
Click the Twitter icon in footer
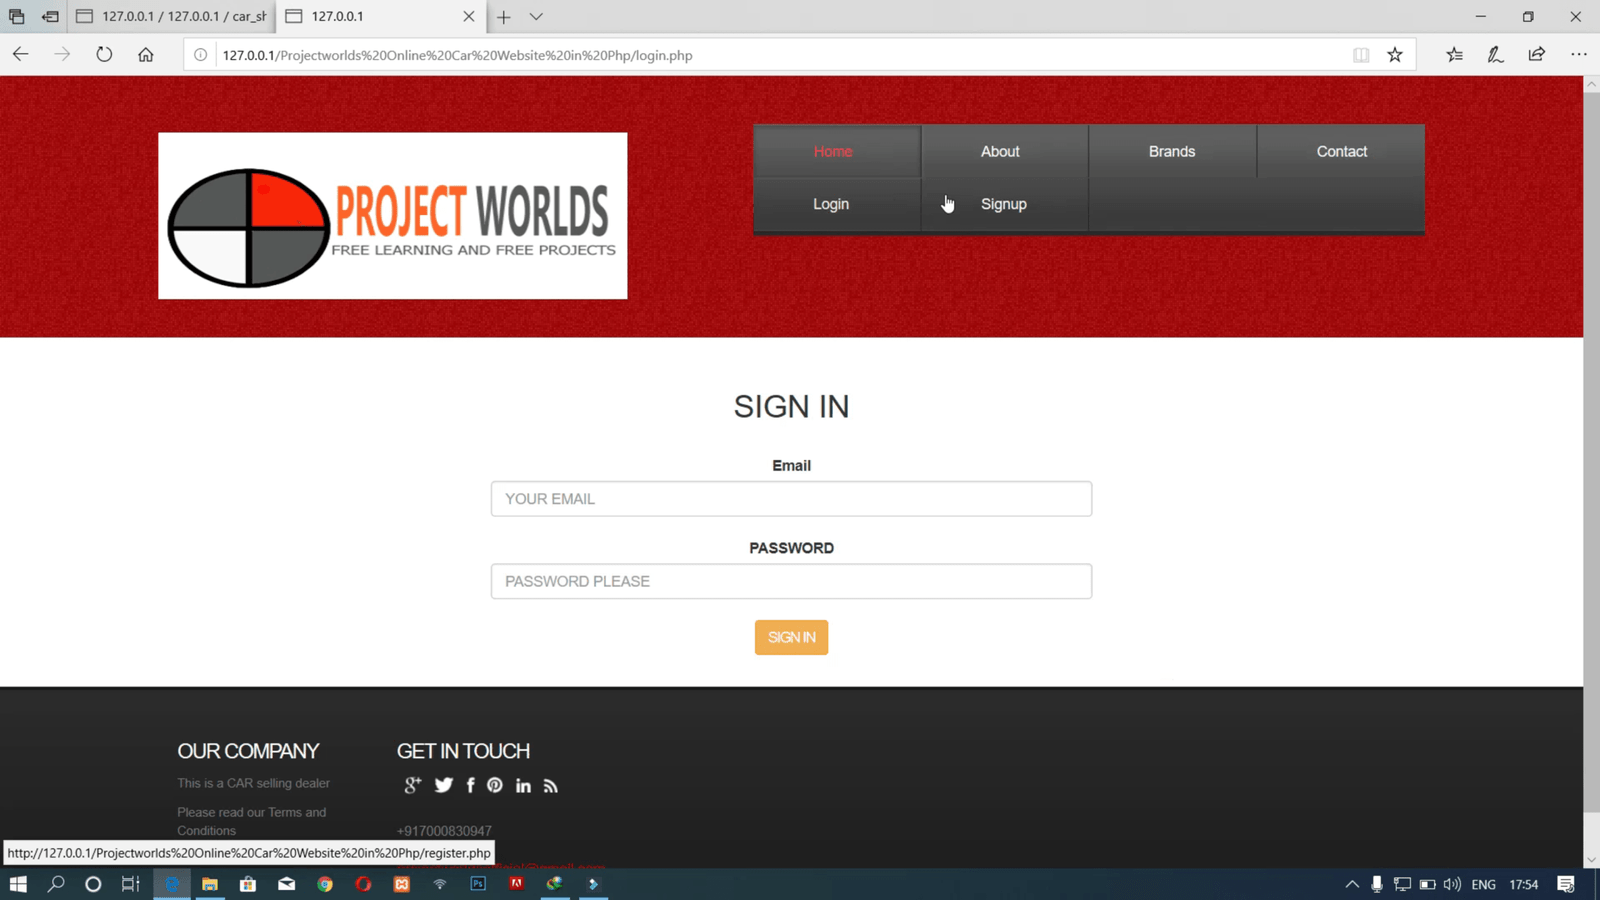pos(443,786)
